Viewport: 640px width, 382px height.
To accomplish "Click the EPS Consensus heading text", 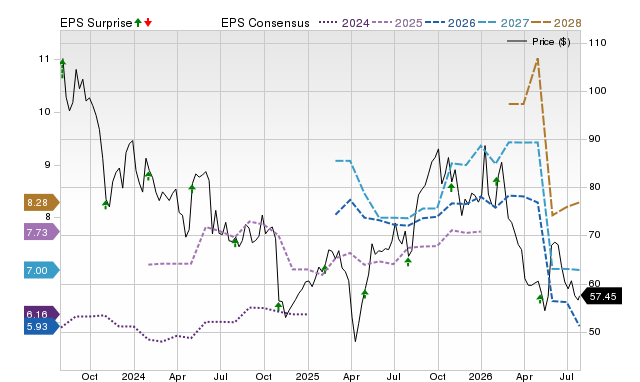I will pyautogui.click(x=265, y=23).
